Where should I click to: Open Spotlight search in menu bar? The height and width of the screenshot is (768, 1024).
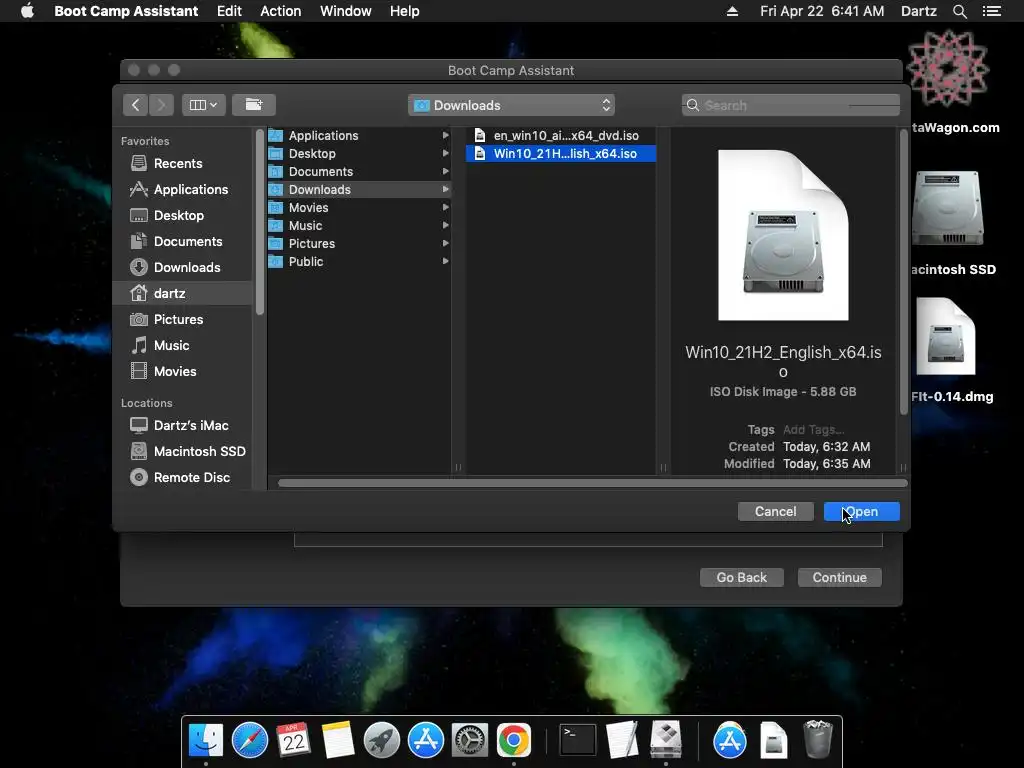(959, 11)
